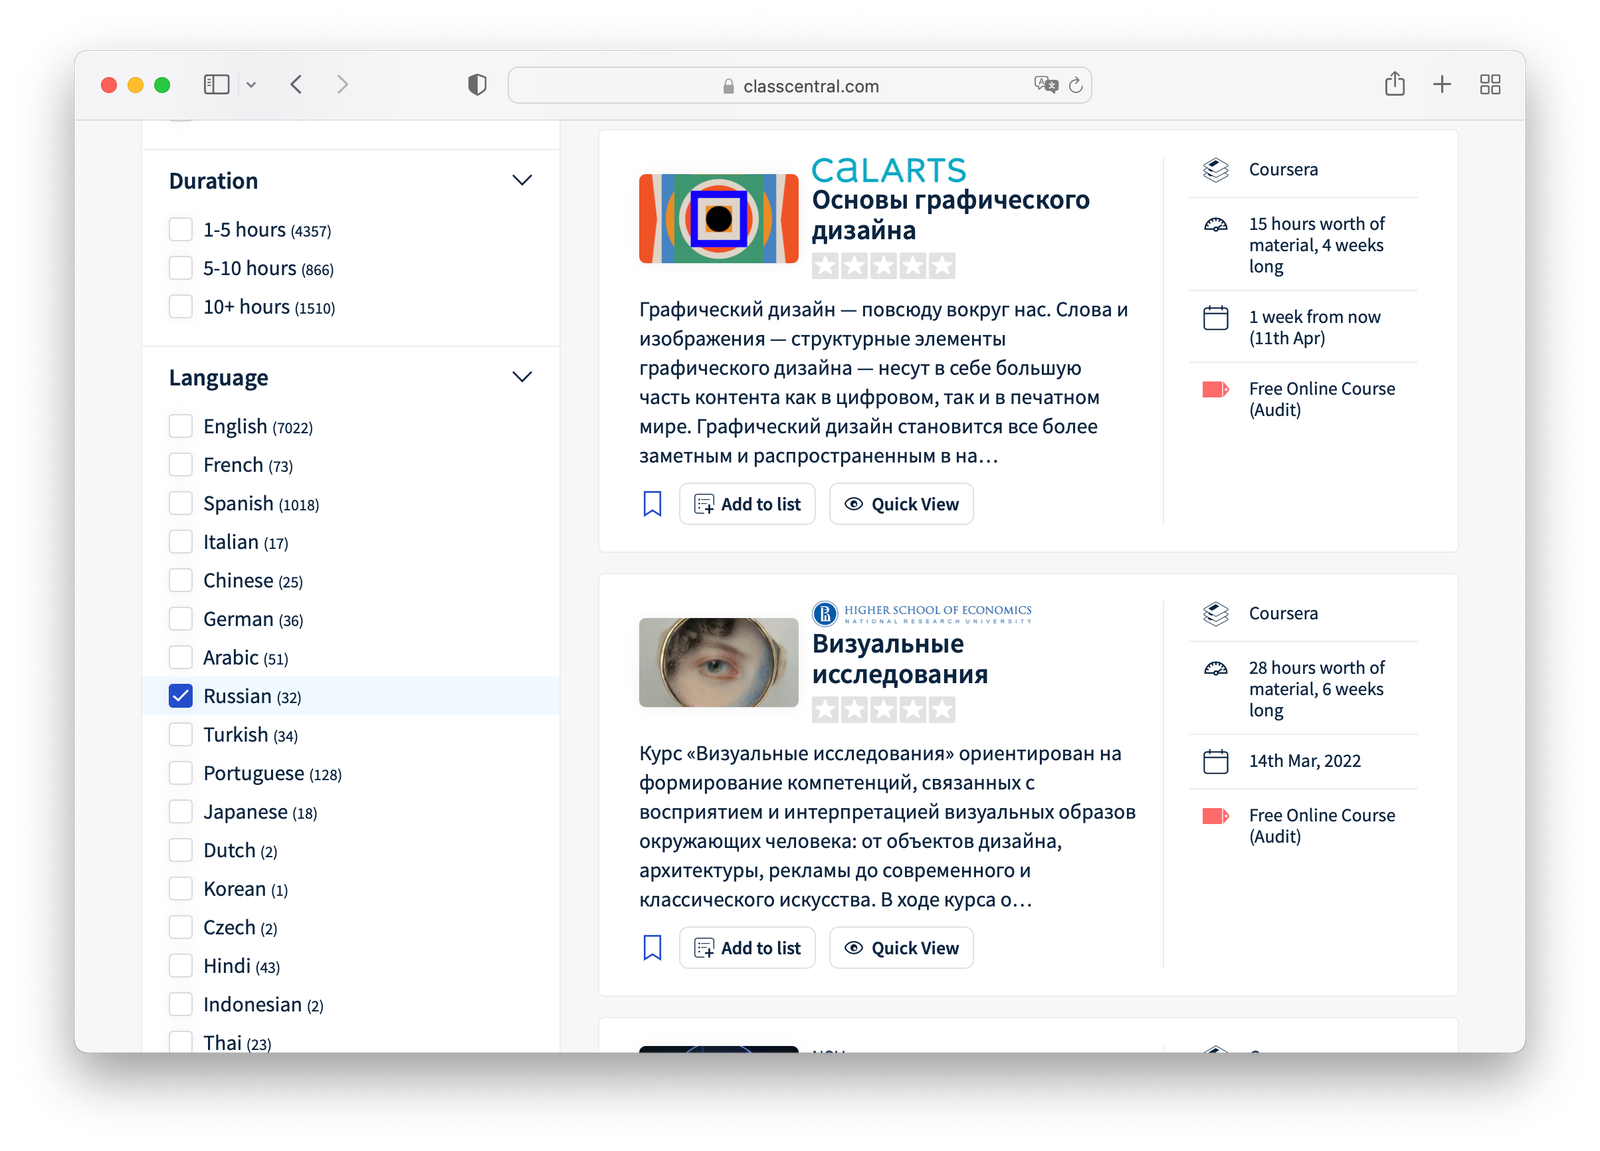The image size is (1600, 1151).
Task: Check the 1-5 hours duration filter
Action: click(181, 229)
